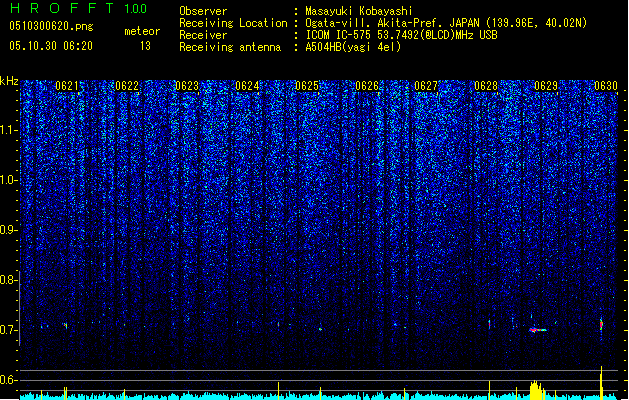Click the 1.0 kHz axis label
This screenshot has width=629, height=400.
click(9, 180)
